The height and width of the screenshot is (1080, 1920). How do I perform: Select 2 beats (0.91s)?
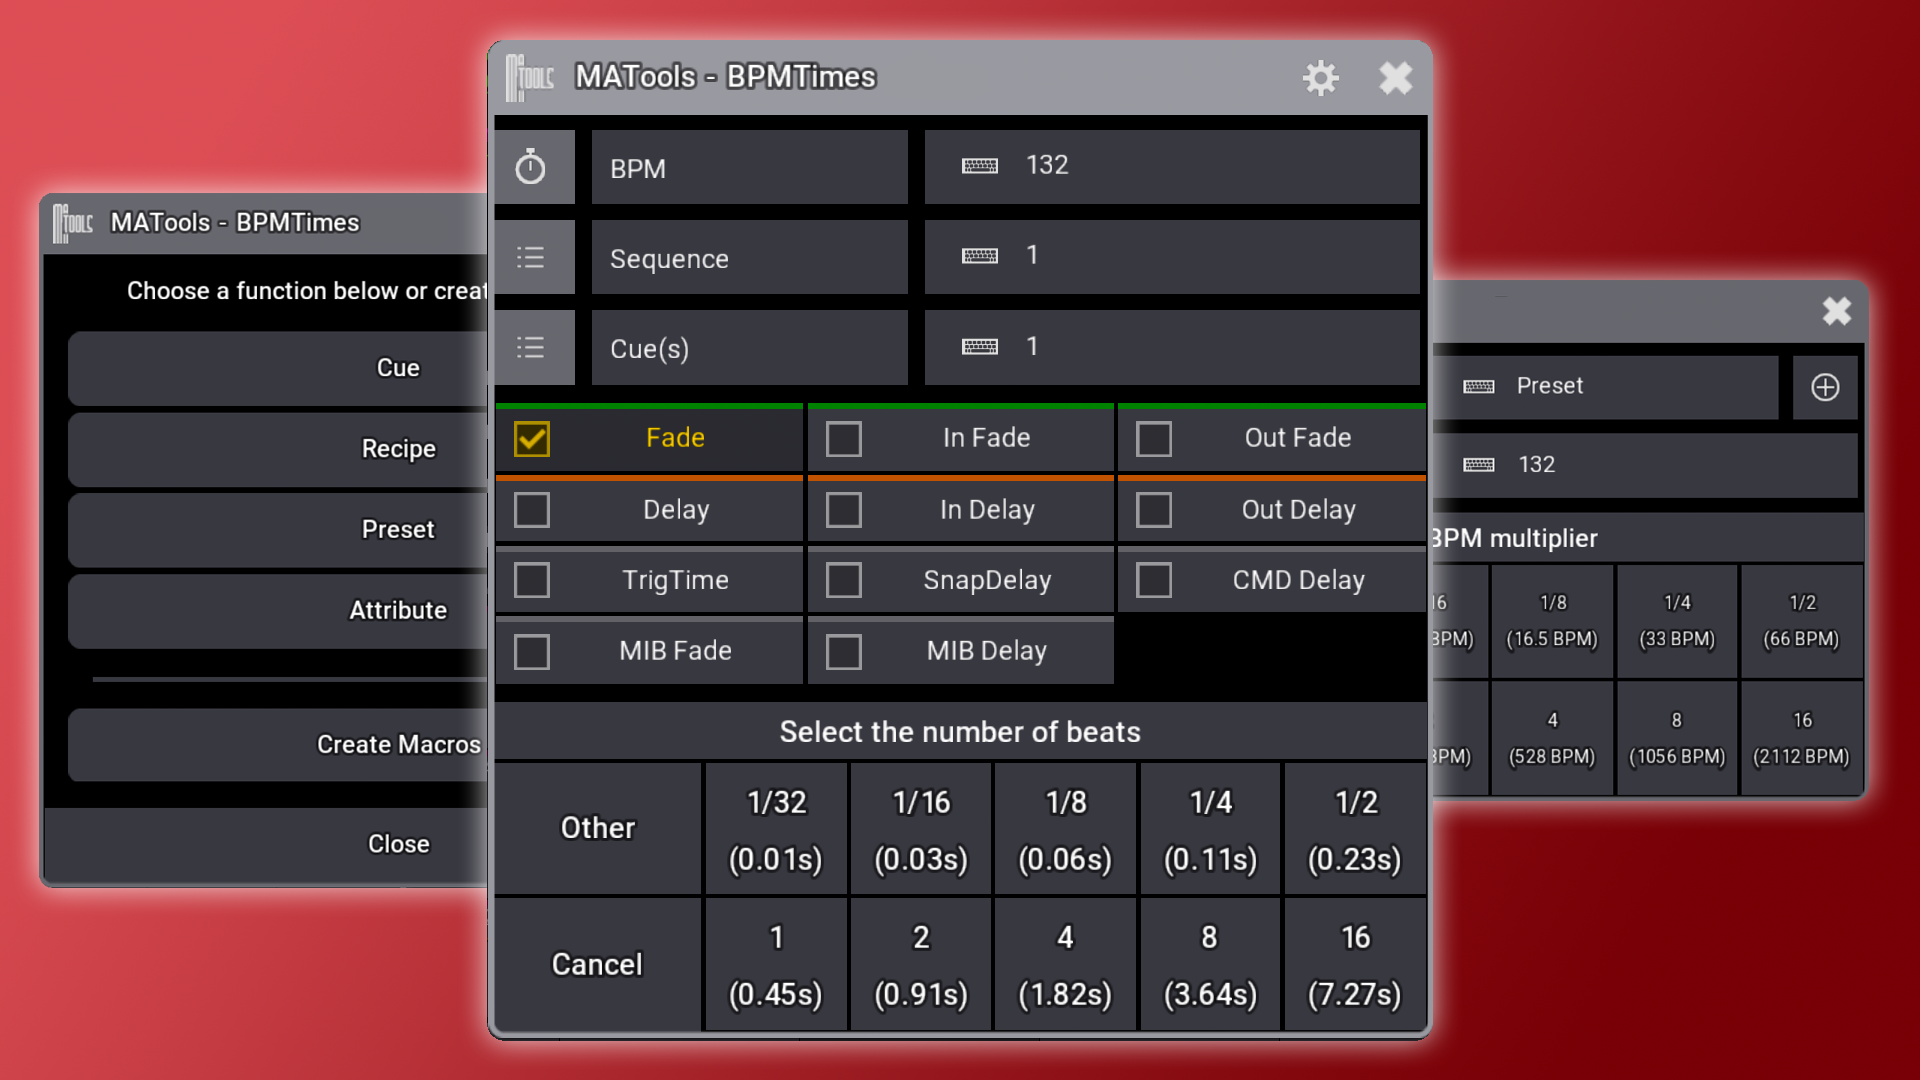(921, 964)
